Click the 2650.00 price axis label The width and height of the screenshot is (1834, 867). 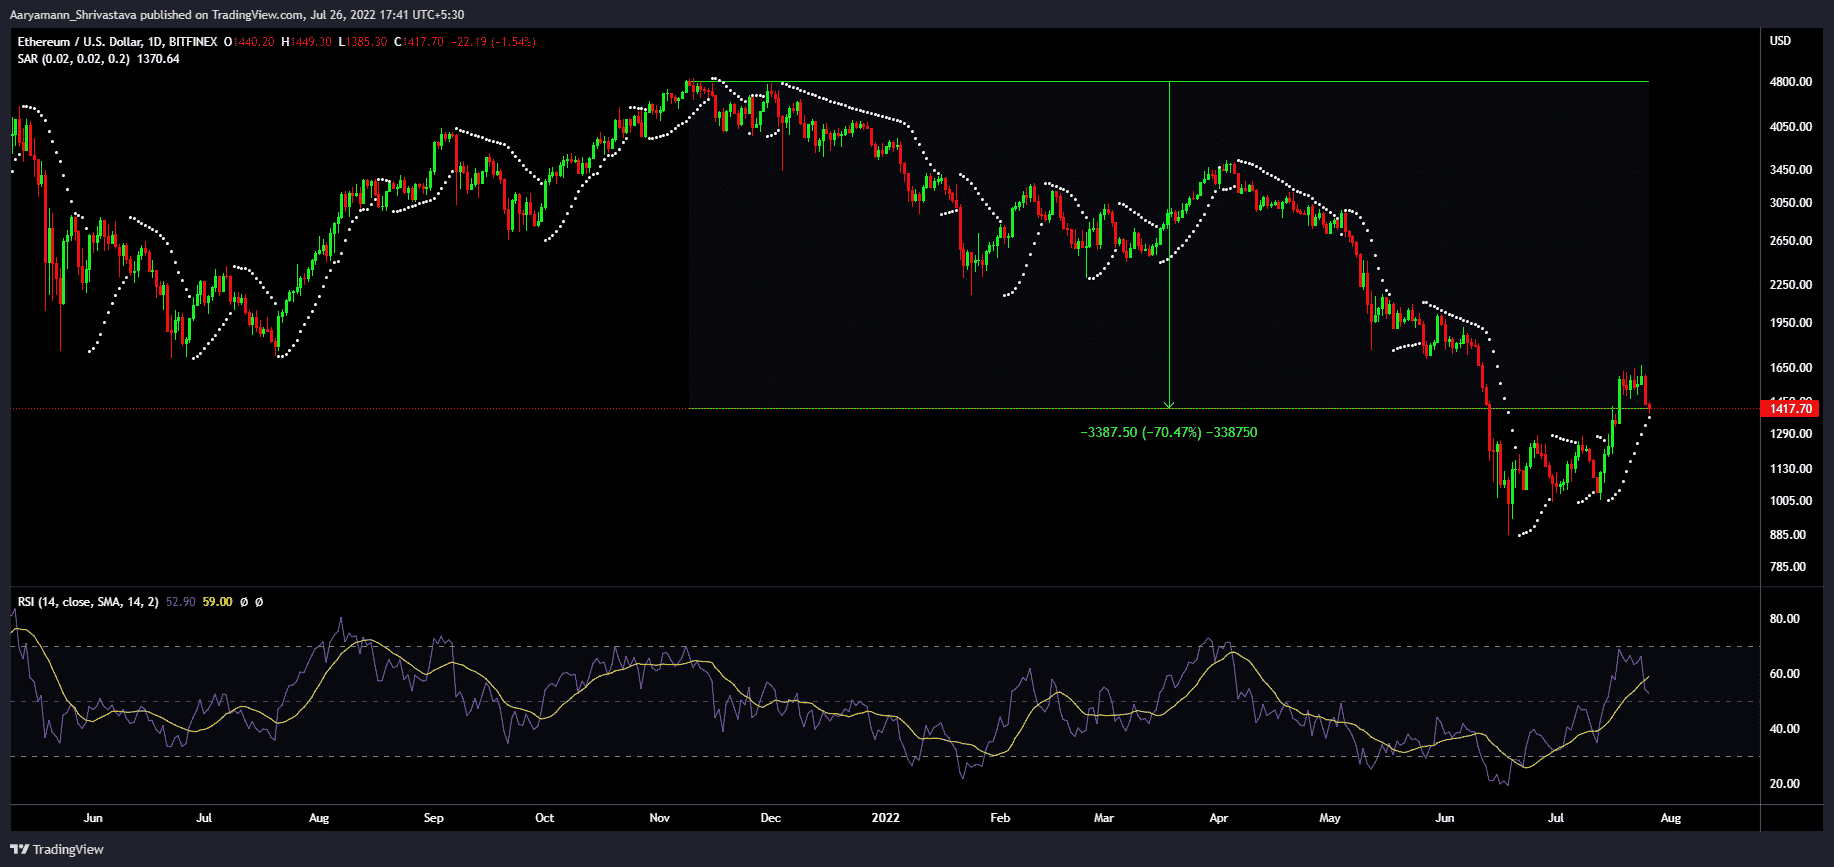(x=1790, y=241)
